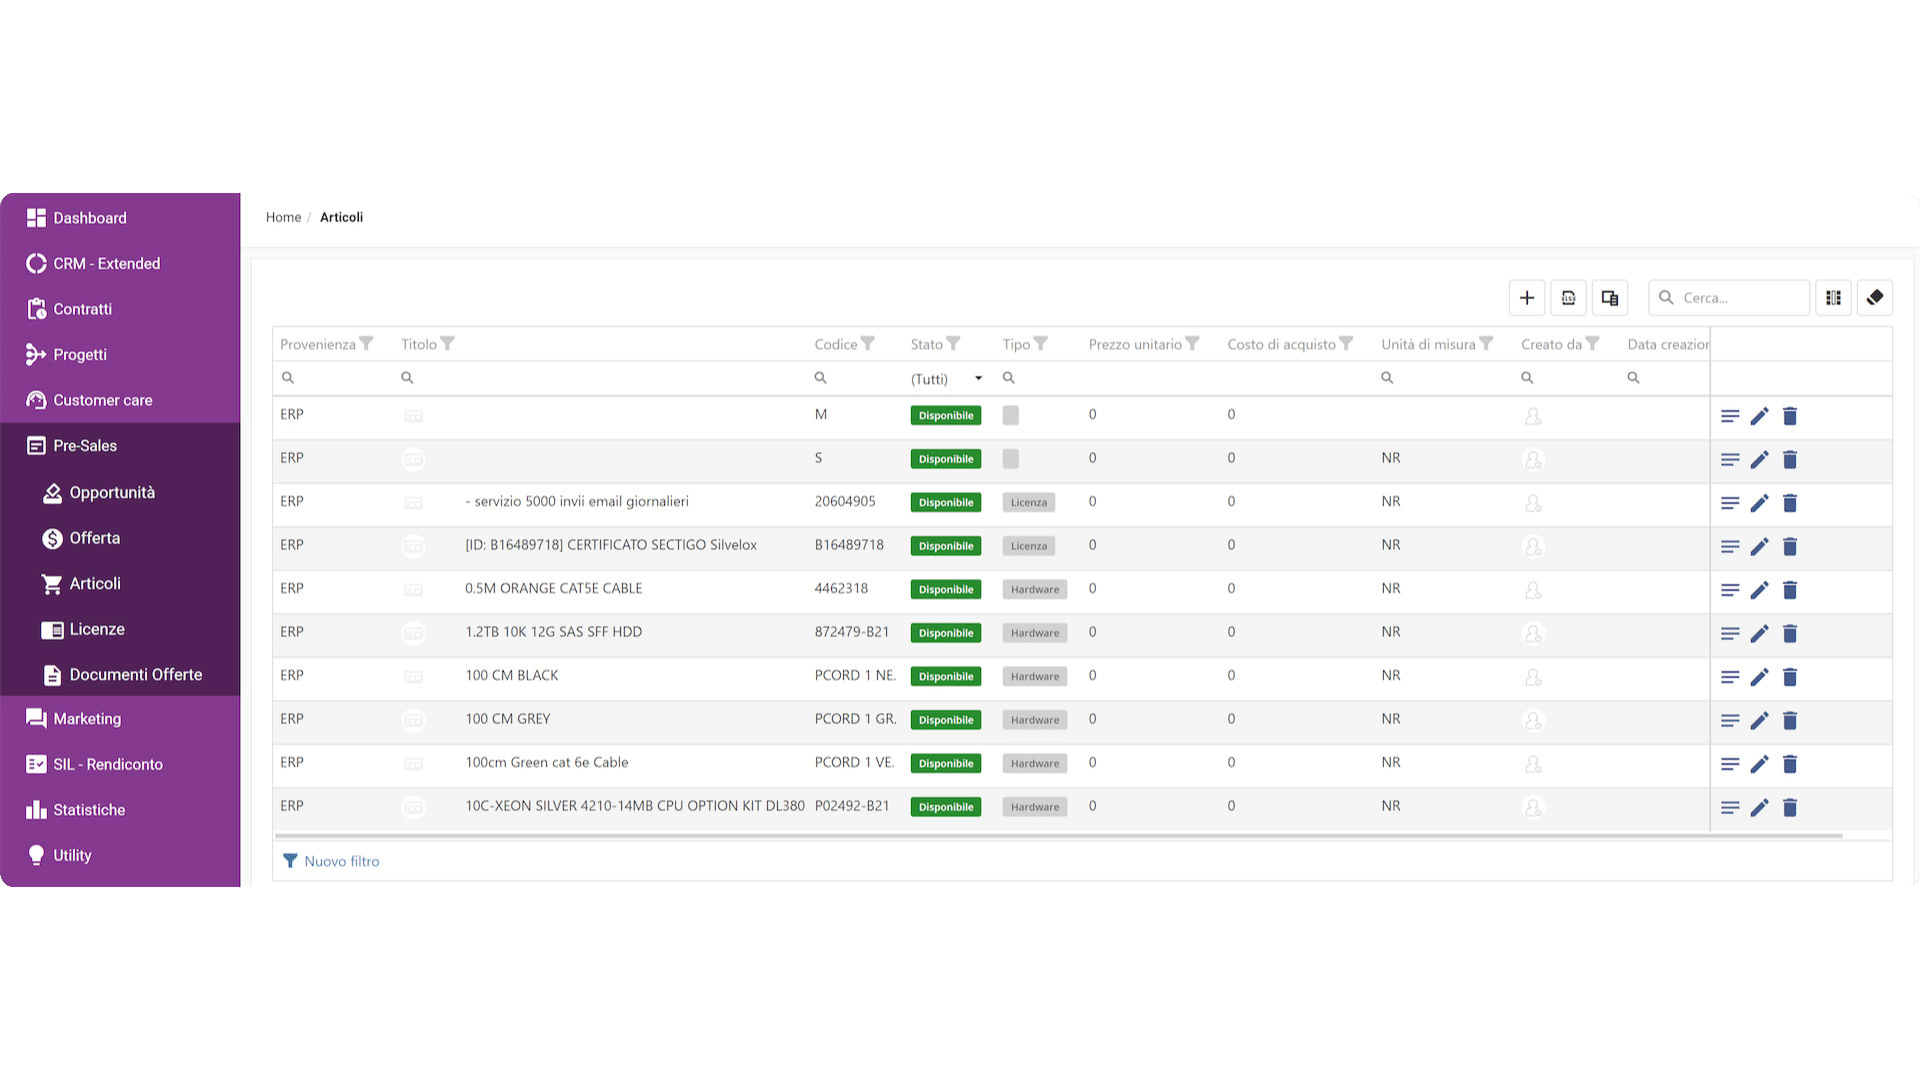Click the Cerca search field
The image size is (1920, 1080).
tap(1729, 298)
